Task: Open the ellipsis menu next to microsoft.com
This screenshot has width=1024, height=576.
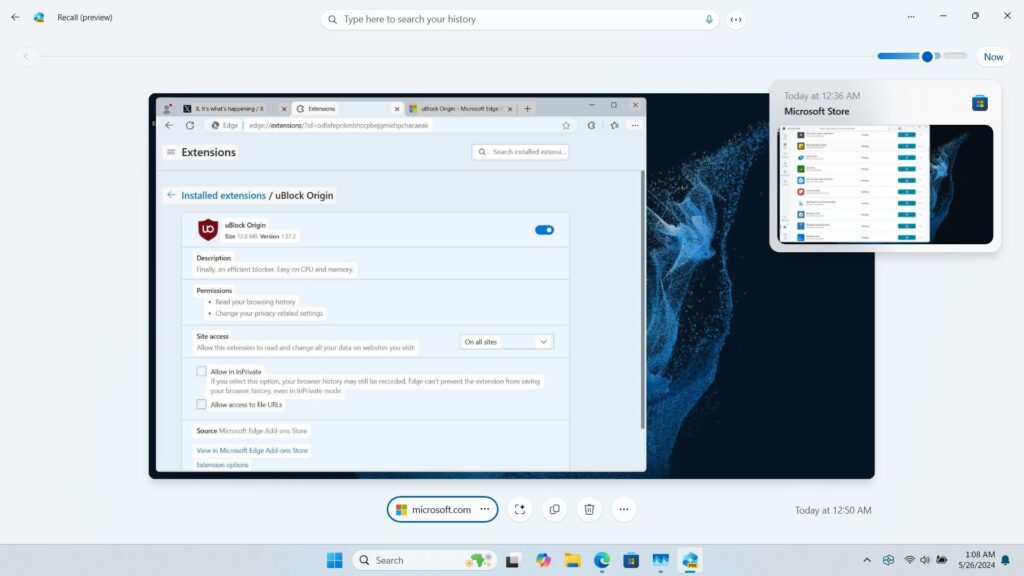Action: tap(483, 509)
